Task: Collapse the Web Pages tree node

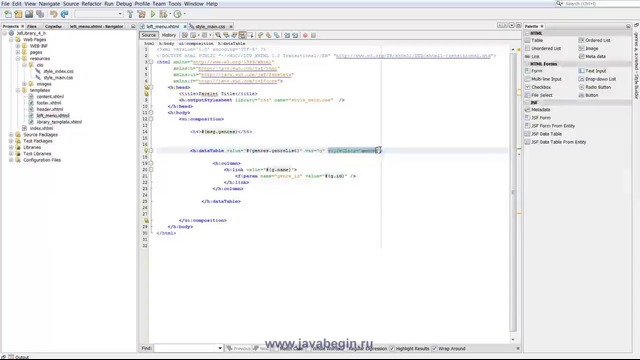Action: point(11,40)
